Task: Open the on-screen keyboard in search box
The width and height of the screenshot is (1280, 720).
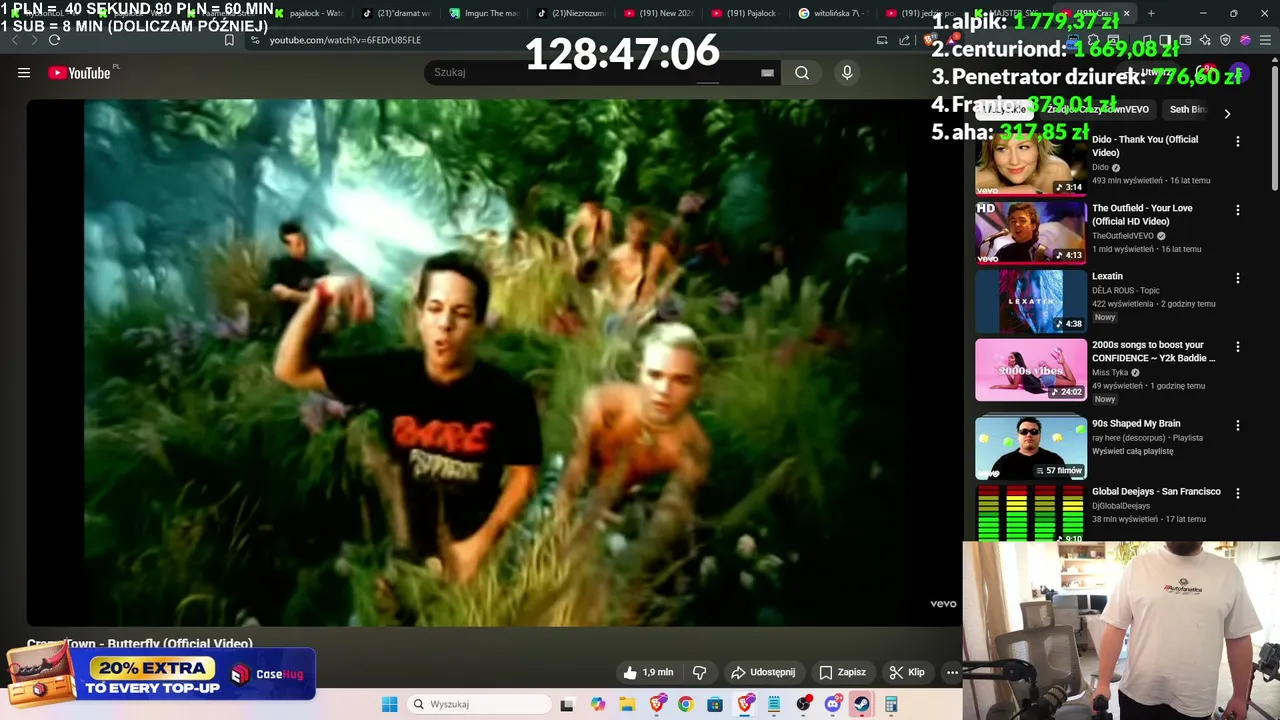Action: pyautogui.click(x=767, y=72)
